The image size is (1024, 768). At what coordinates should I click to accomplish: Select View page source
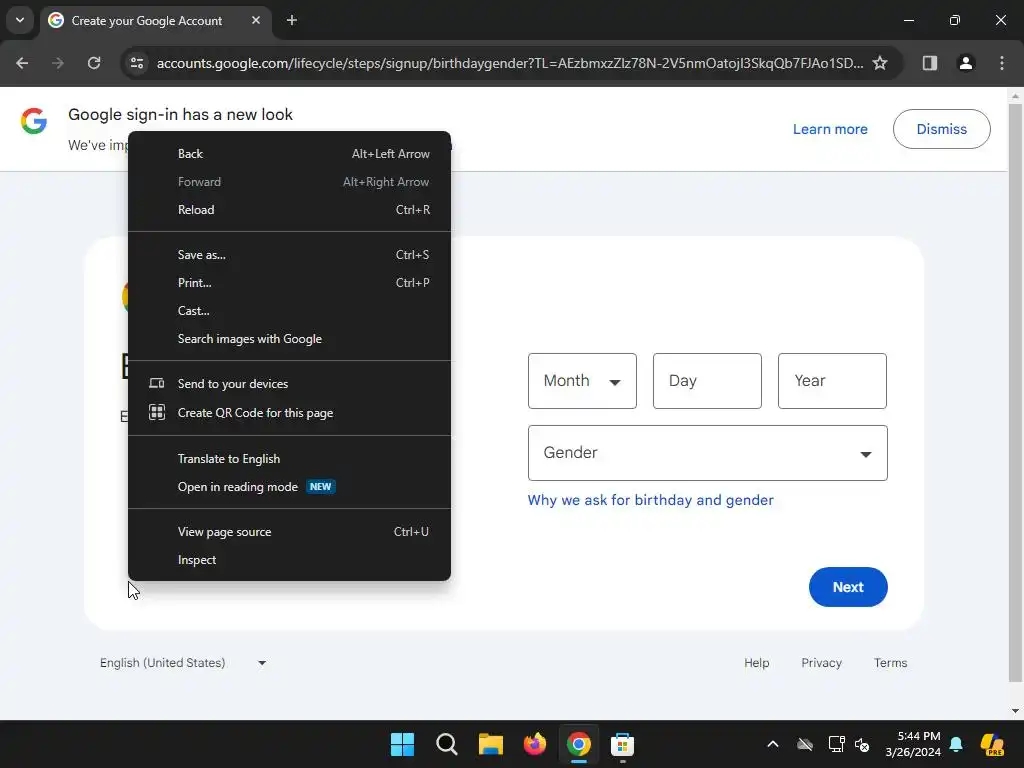coord(289,532)
